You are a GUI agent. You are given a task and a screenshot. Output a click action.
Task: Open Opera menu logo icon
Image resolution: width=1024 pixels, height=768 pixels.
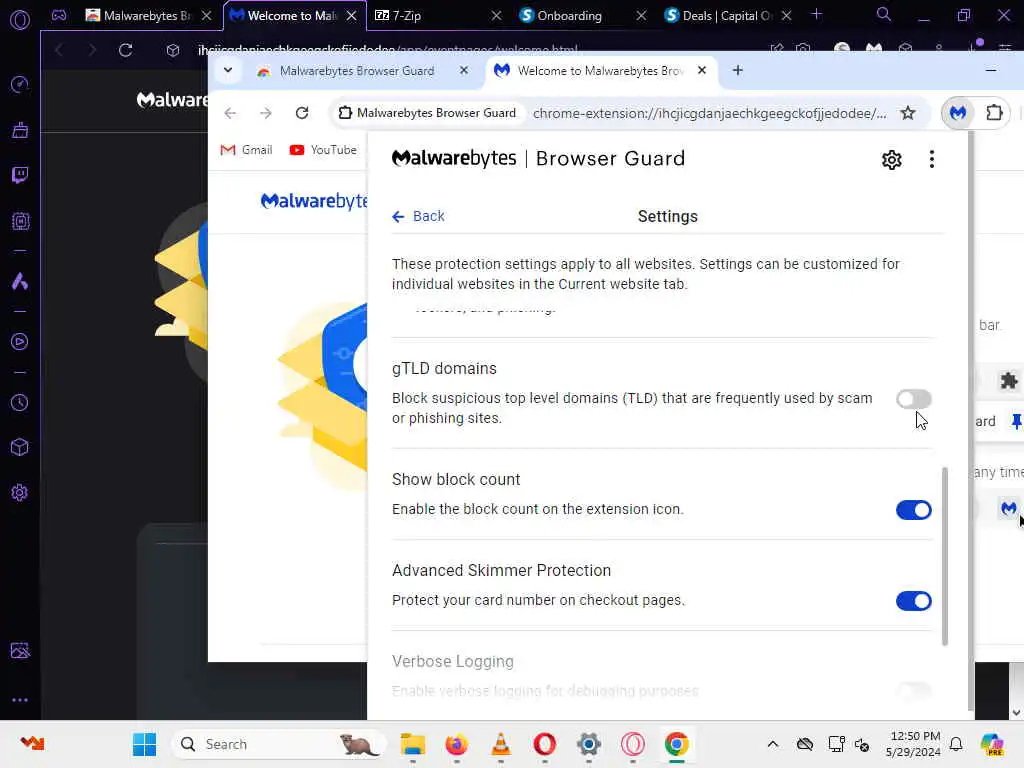click(20, 20)
